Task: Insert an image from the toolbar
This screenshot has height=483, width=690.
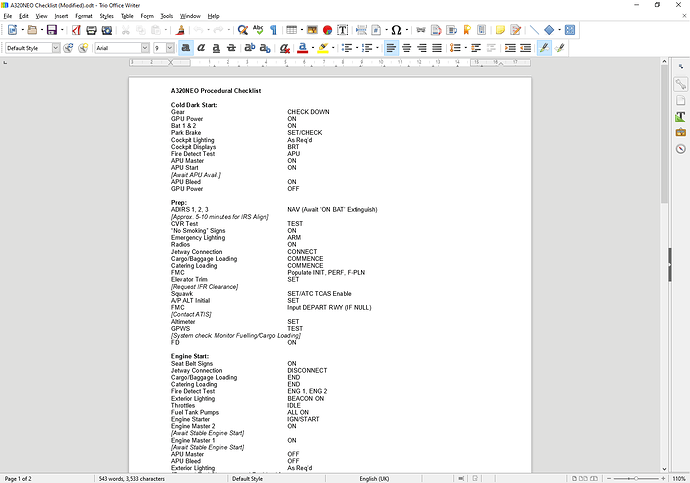Action: click(x=312, y=30)
